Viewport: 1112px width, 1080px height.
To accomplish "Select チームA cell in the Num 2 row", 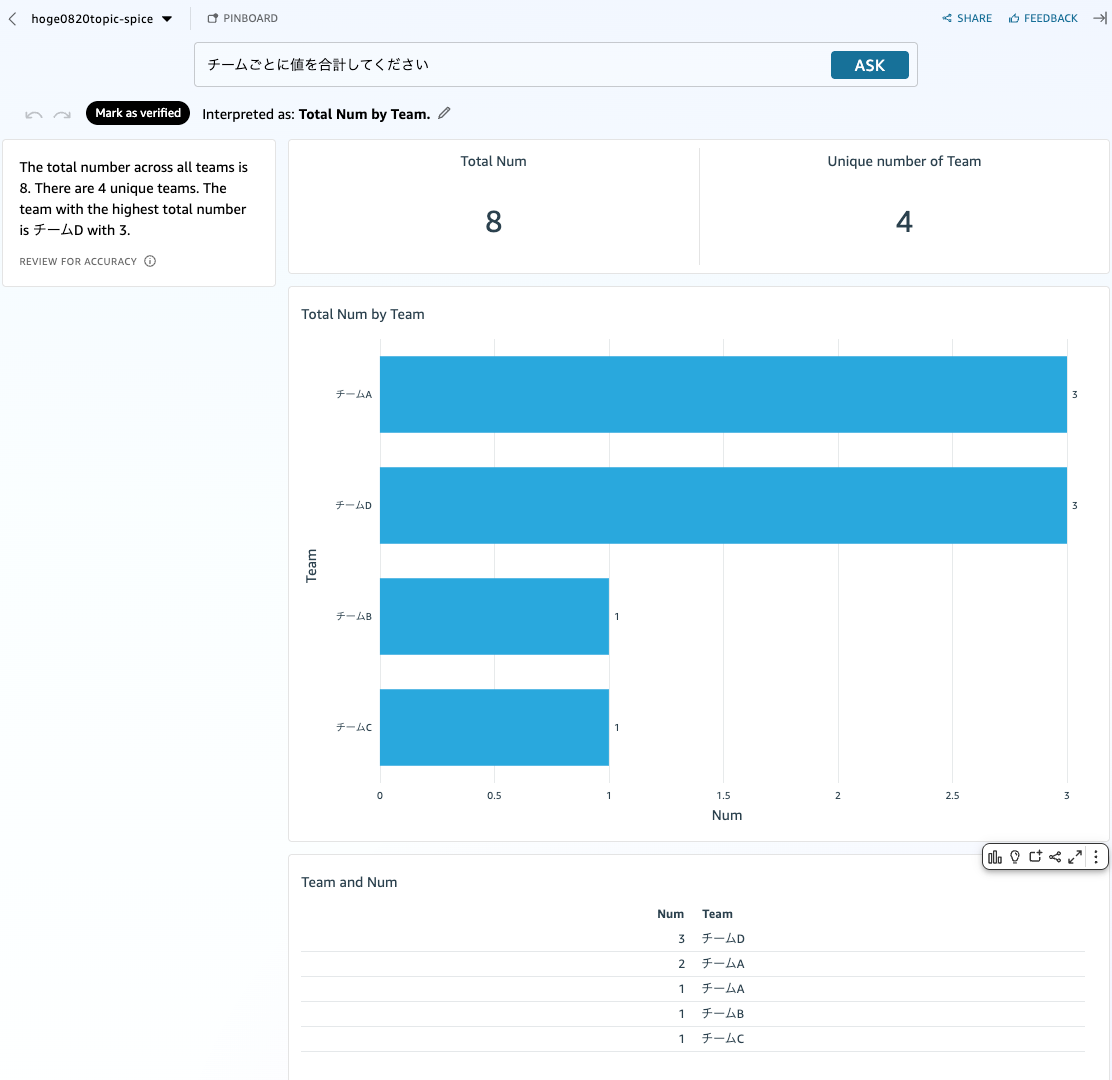I will pyautogui.click(x=723, y=964).
